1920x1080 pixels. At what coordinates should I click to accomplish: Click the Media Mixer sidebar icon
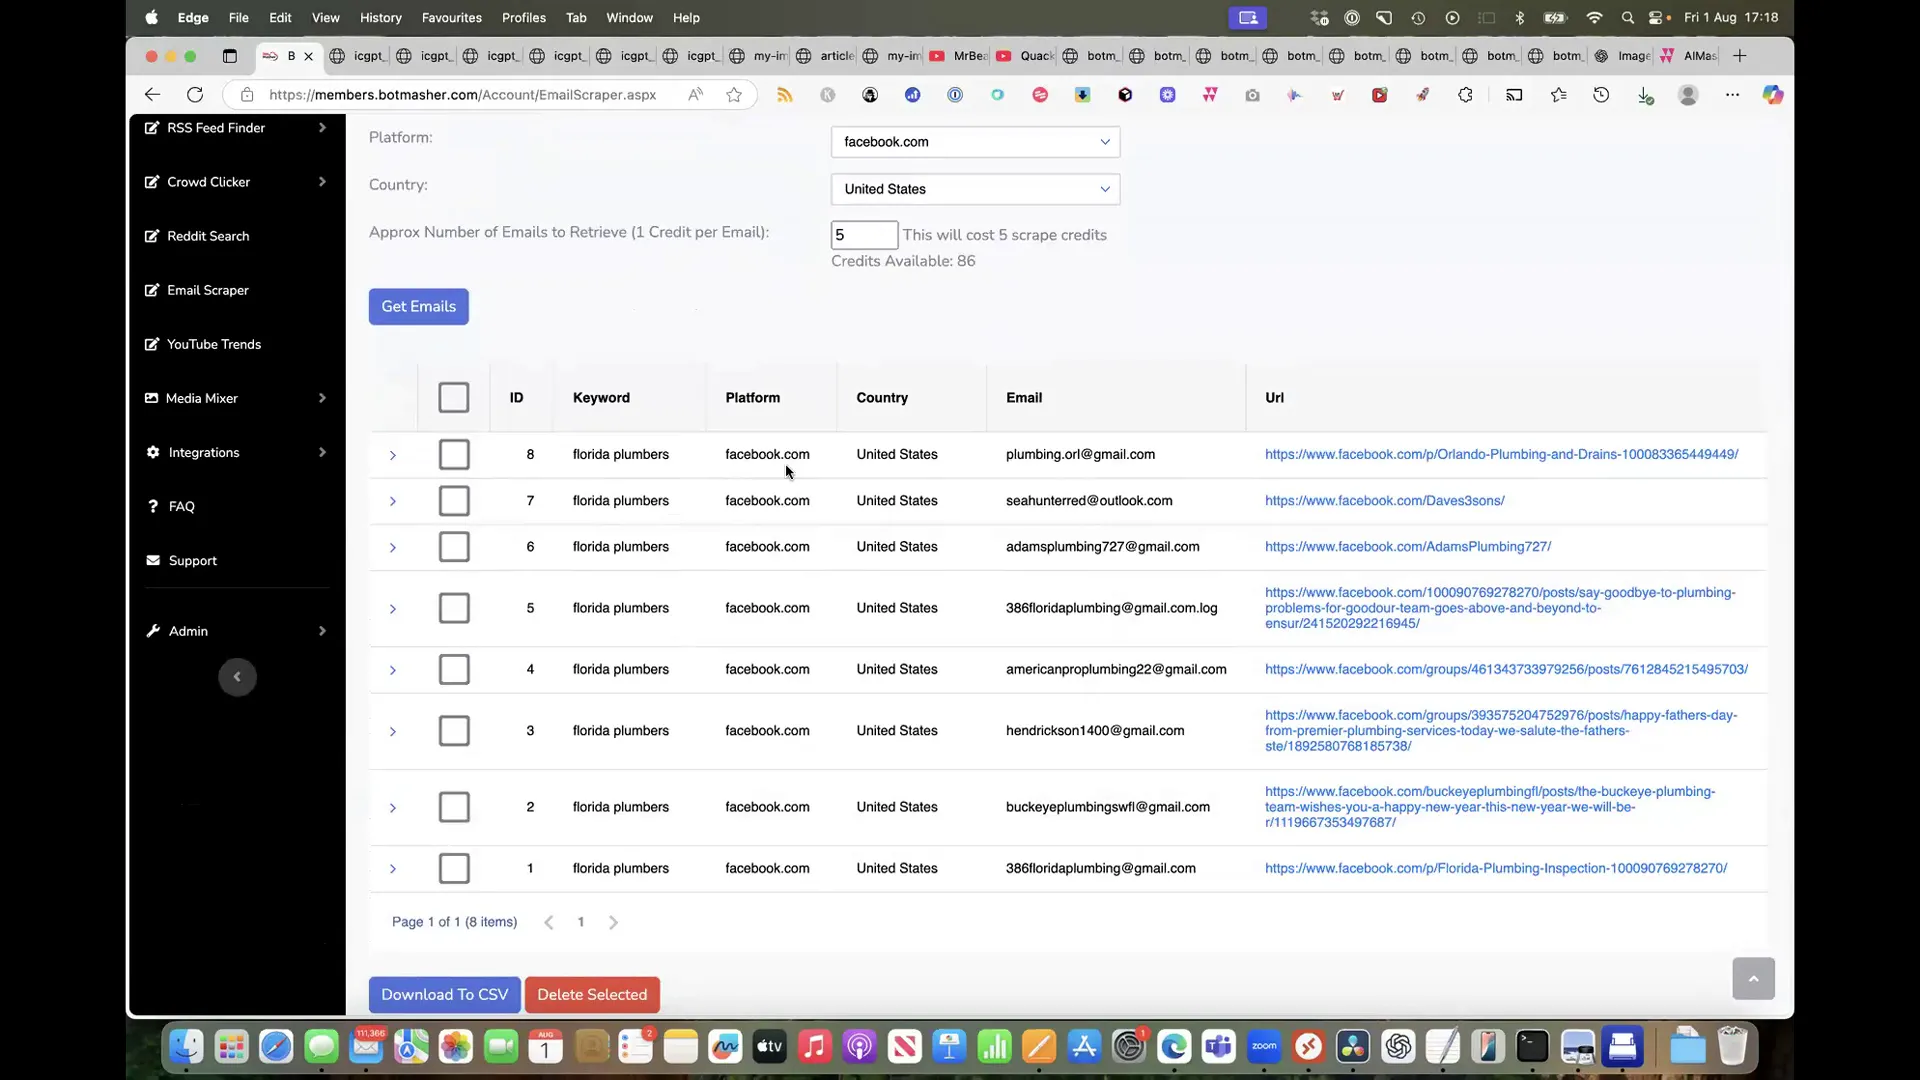click(152, 398)
